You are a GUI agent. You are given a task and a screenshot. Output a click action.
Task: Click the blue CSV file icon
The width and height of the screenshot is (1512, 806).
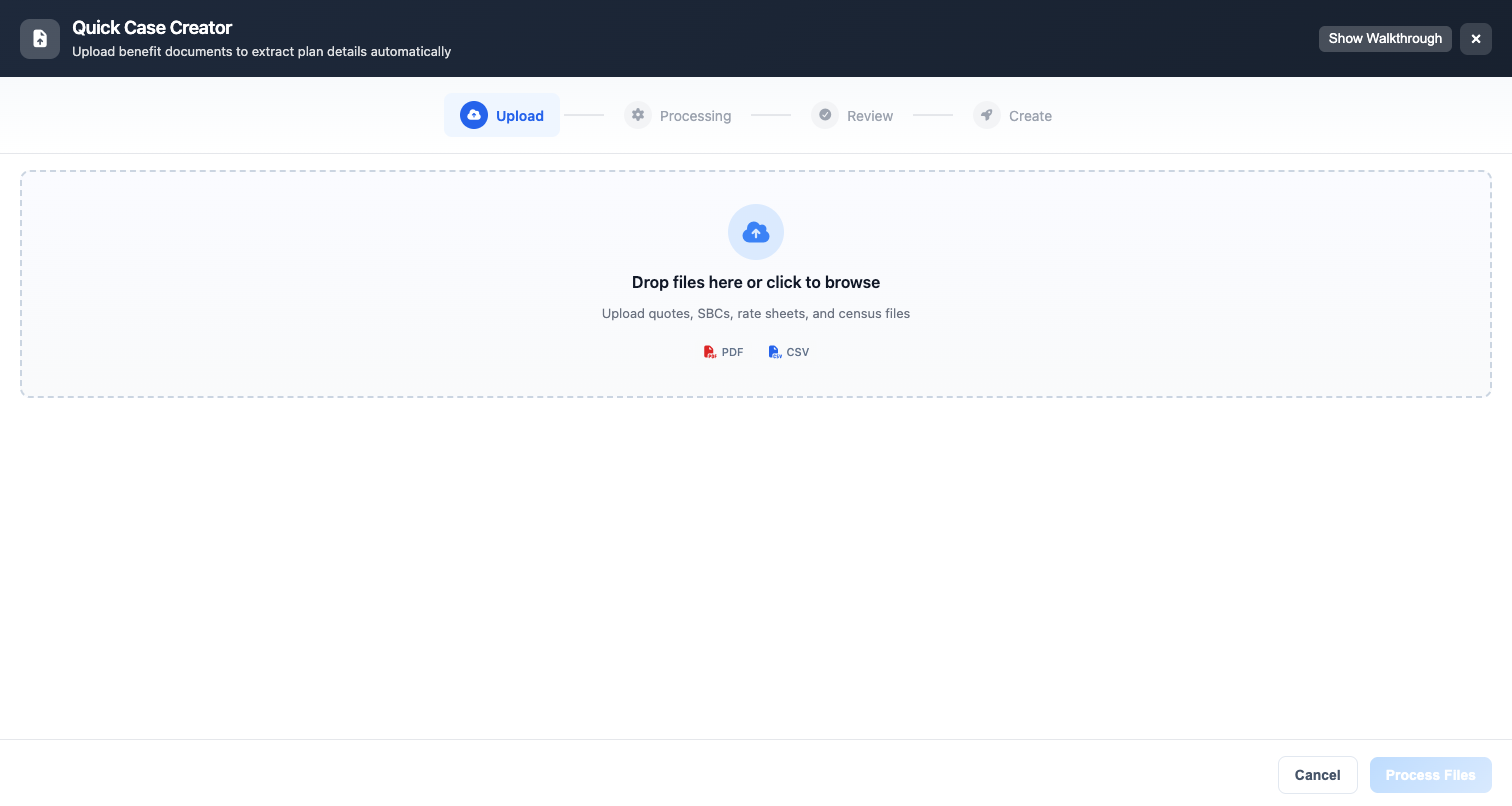pyautogui.click(x=775, y=352)
